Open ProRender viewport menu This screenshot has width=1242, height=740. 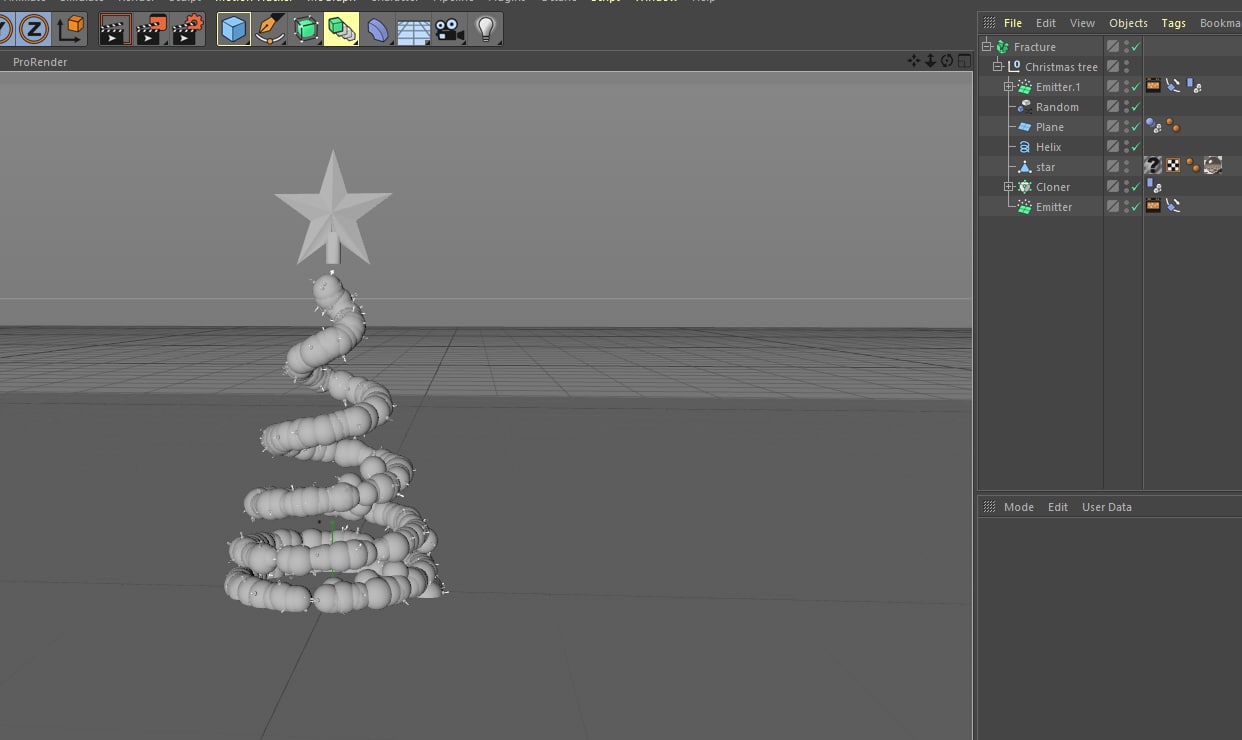[x=40, y=62]
